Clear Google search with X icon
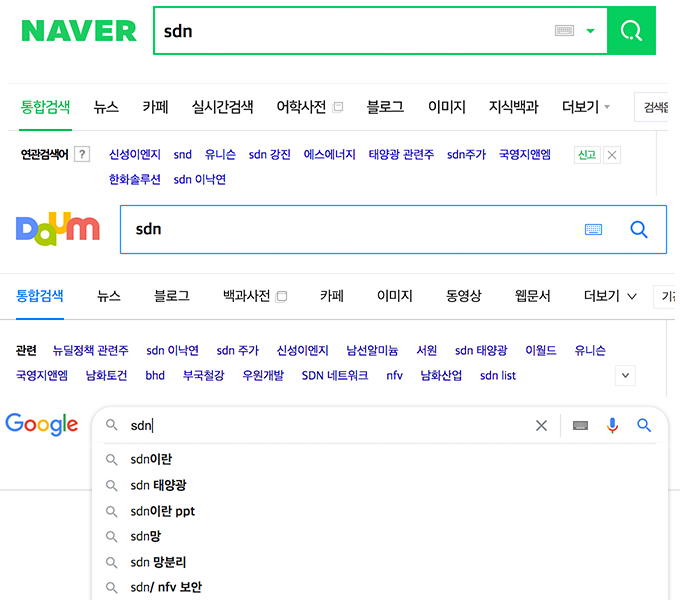This screenshot has width=680, height=600. pos(541,425)
